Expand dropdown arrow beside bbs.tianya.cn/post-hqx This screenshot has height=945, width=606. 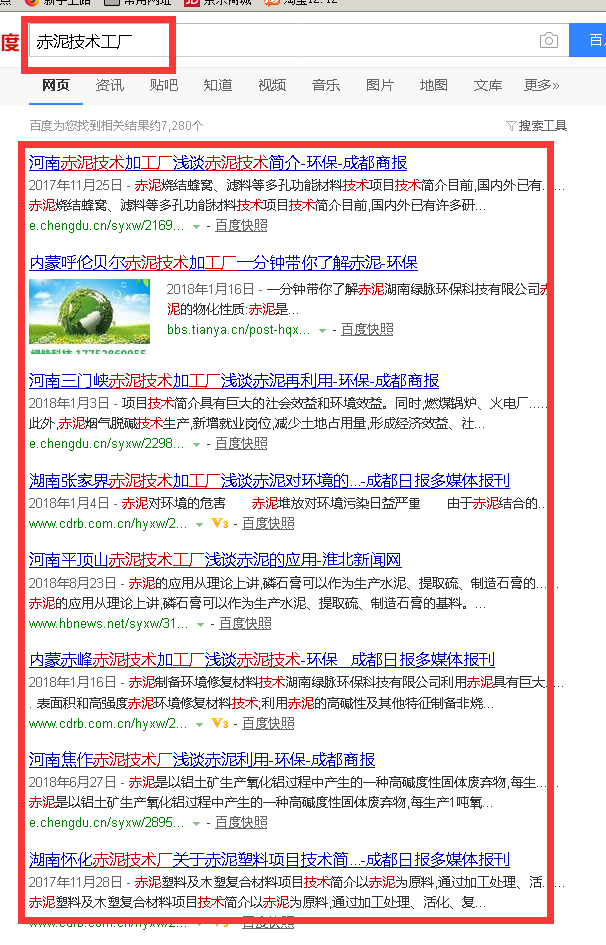pos(322,330)
